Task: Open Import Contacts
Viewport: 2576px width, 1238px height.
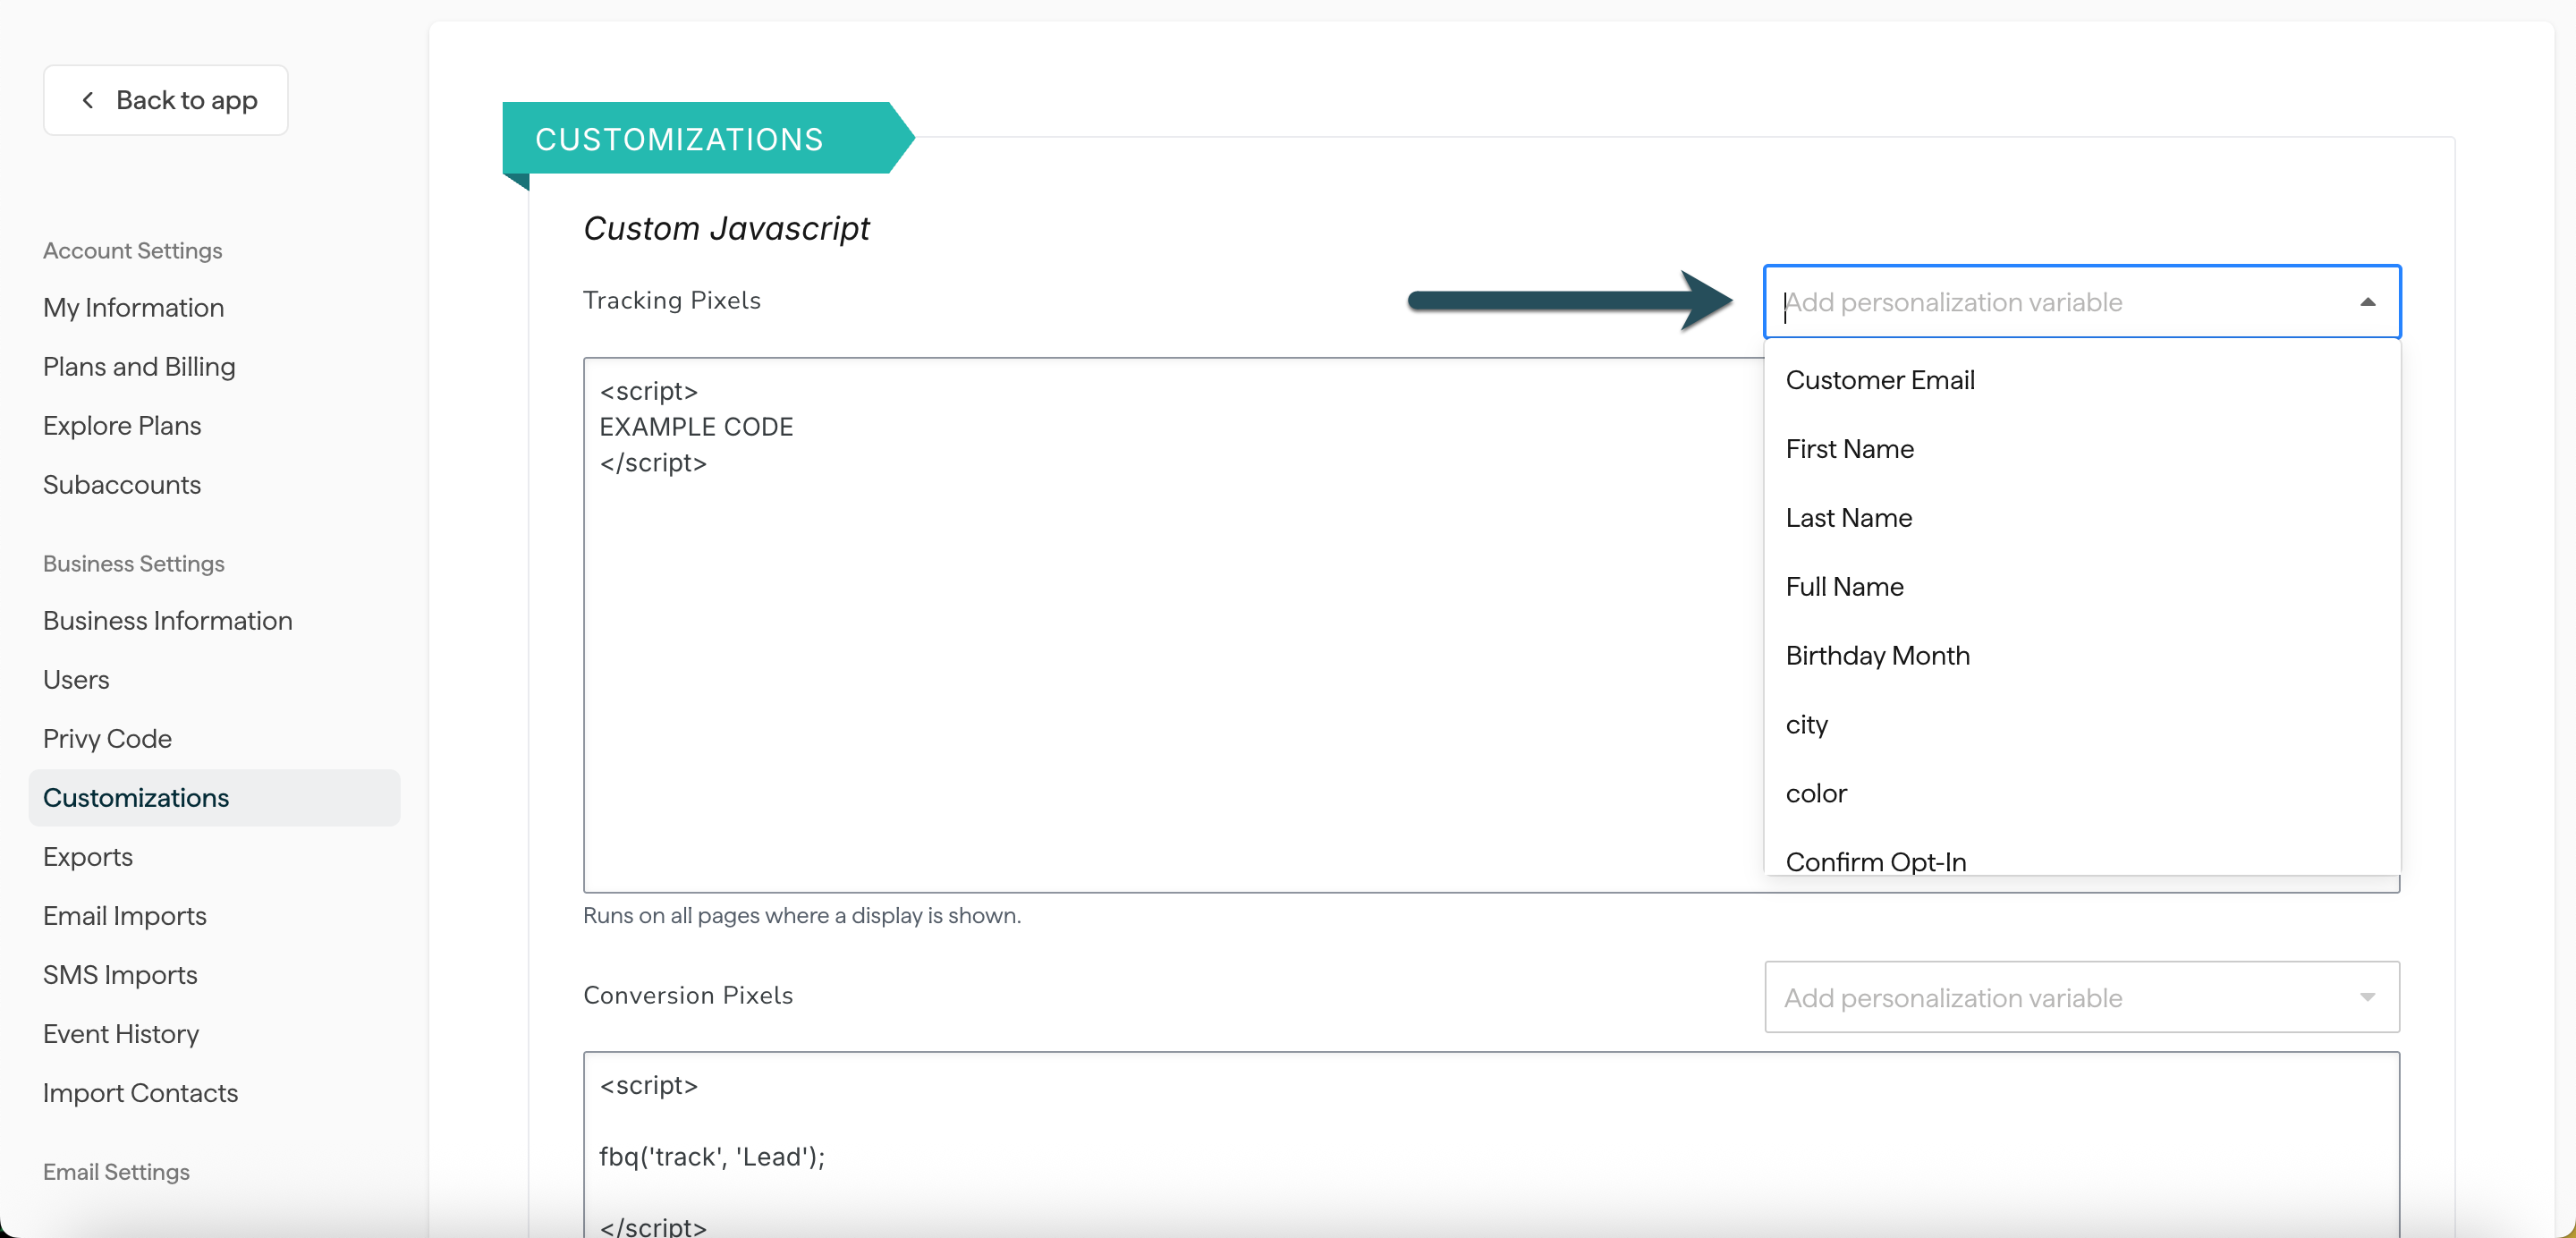Action: 140,1093
